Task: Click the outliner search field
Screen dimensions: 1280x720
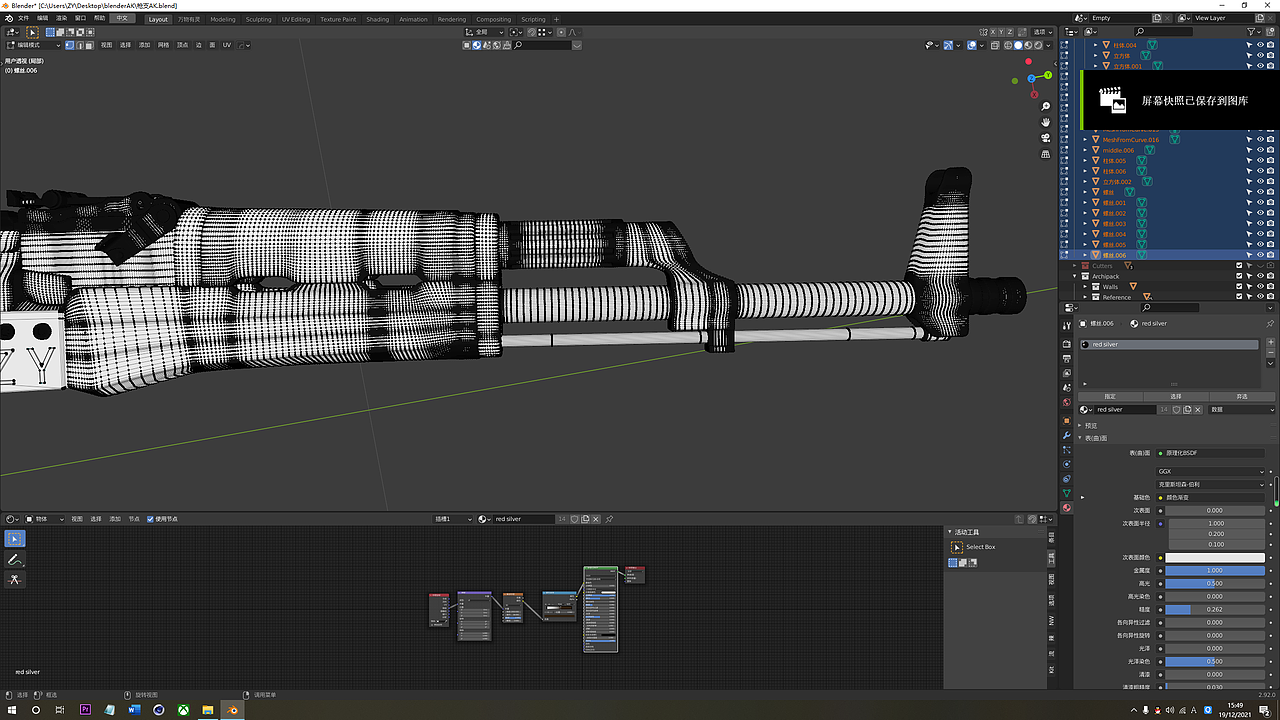Action: point(1163,32)
